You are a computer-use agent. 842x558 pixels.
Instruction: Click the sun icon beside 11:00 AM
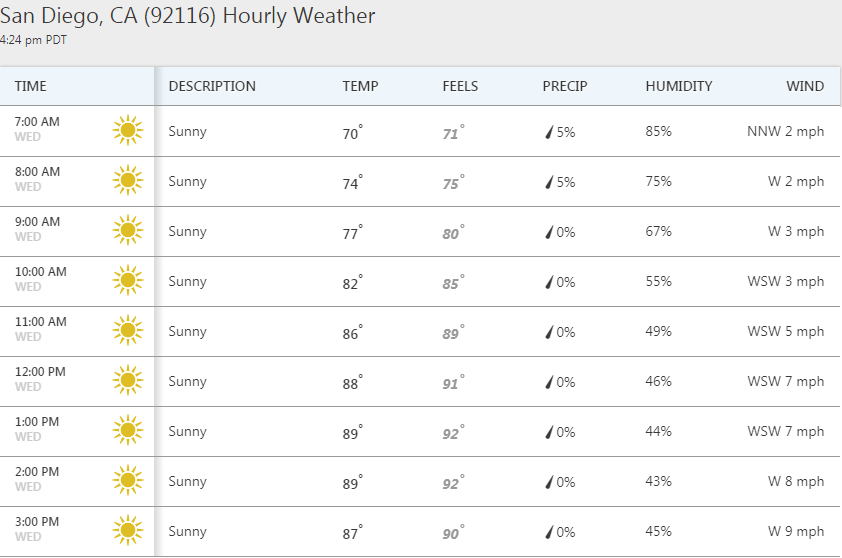pyautogui.click(x=127, y=331)
